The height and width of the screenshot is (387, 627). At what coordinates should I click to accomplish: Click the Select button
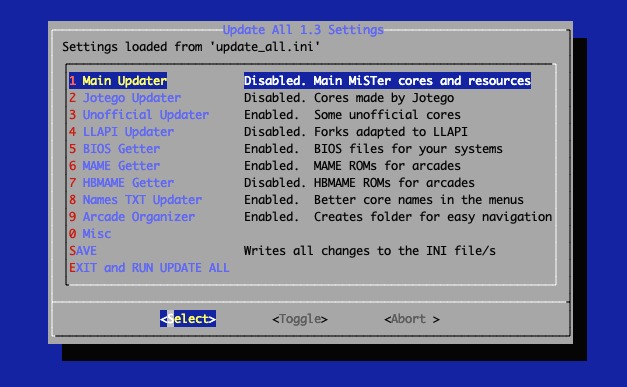tap(188, 319)
